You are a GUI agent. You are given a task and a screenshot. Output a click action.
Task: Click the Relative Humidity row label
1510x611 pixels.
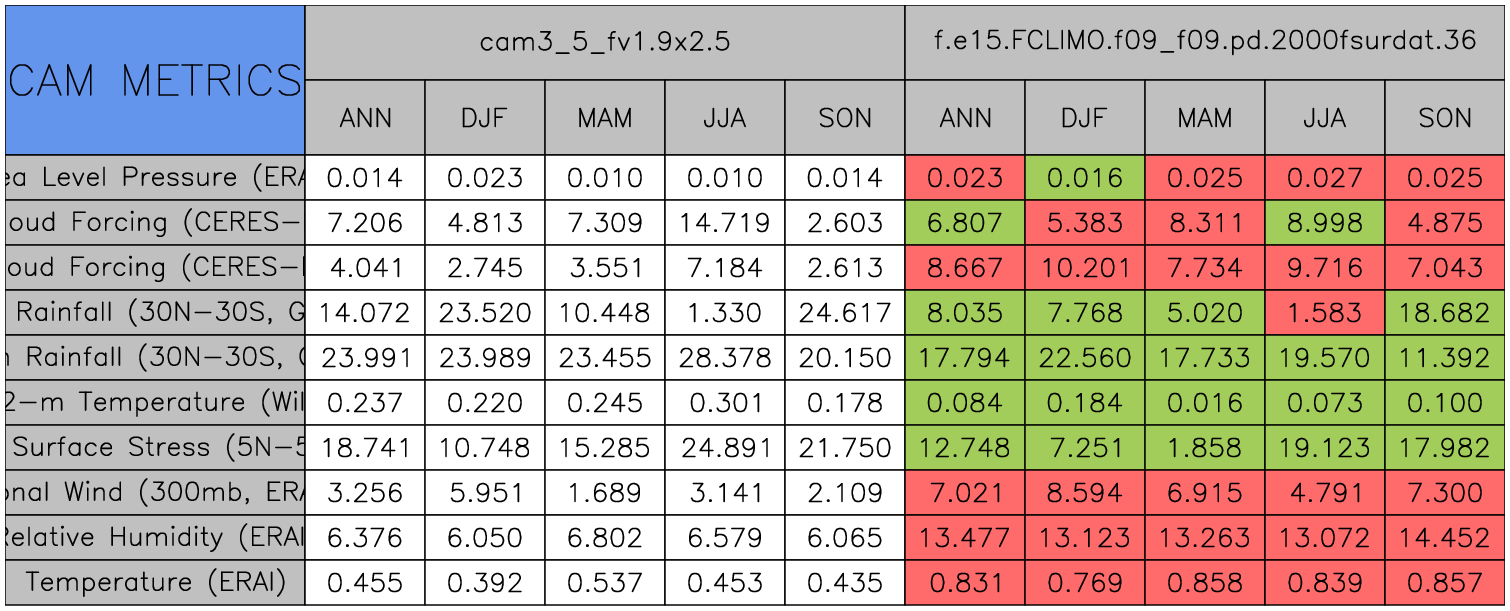[155, 537]
